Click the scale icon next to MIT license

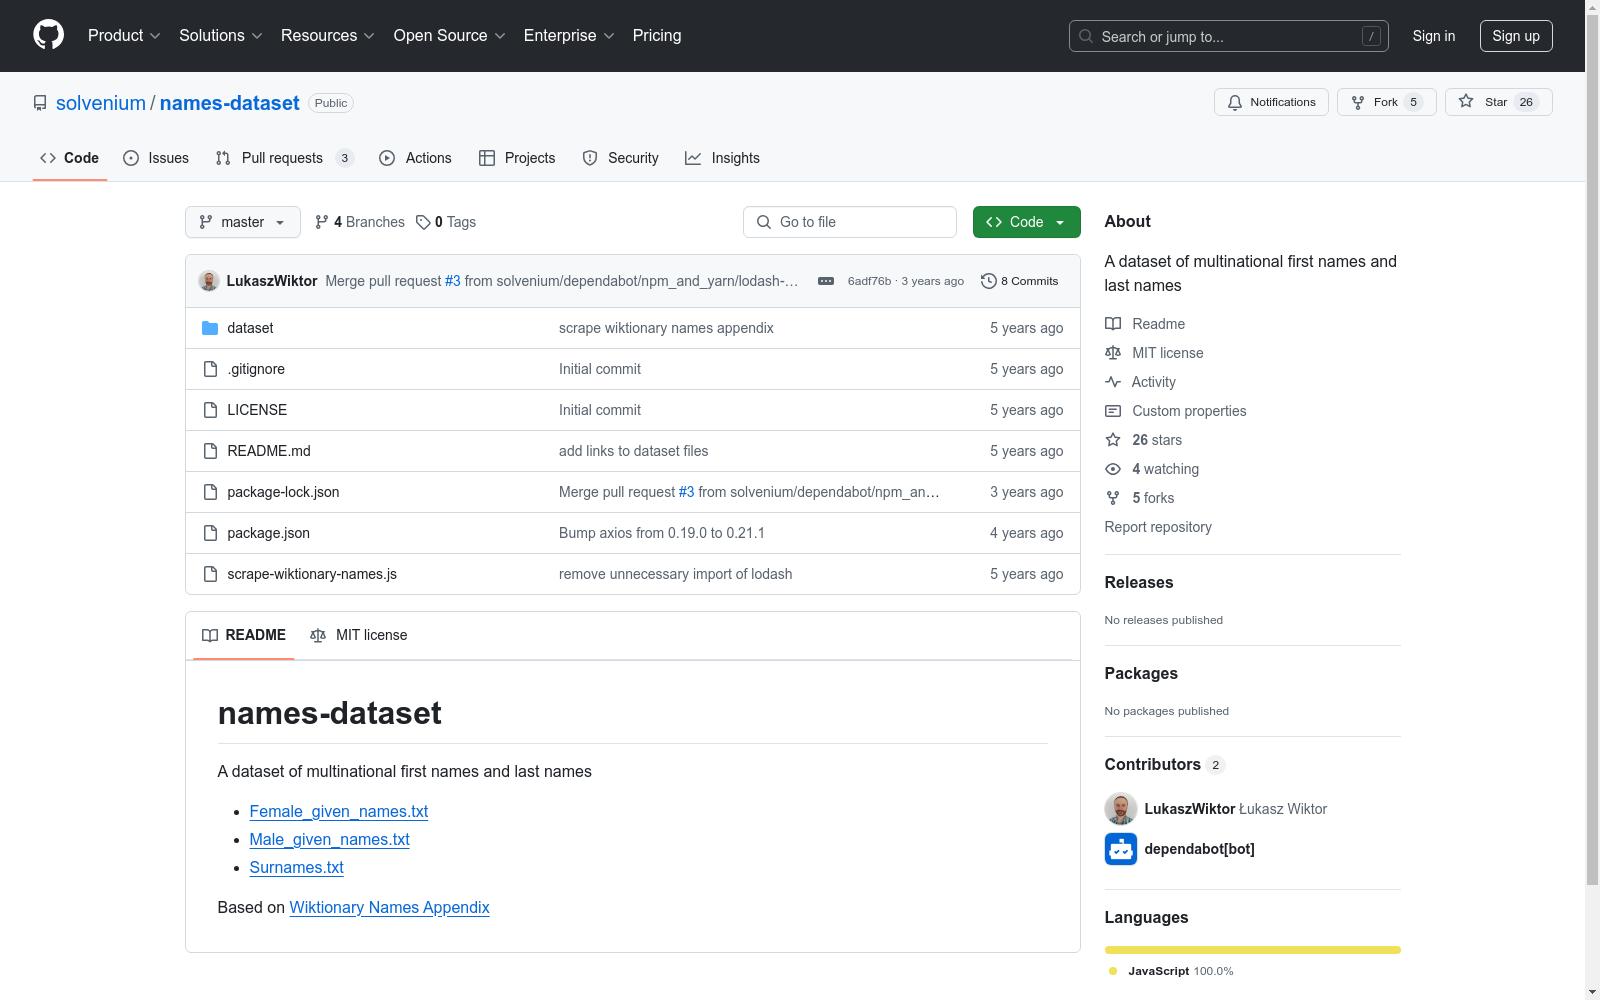pos(1113,353)
